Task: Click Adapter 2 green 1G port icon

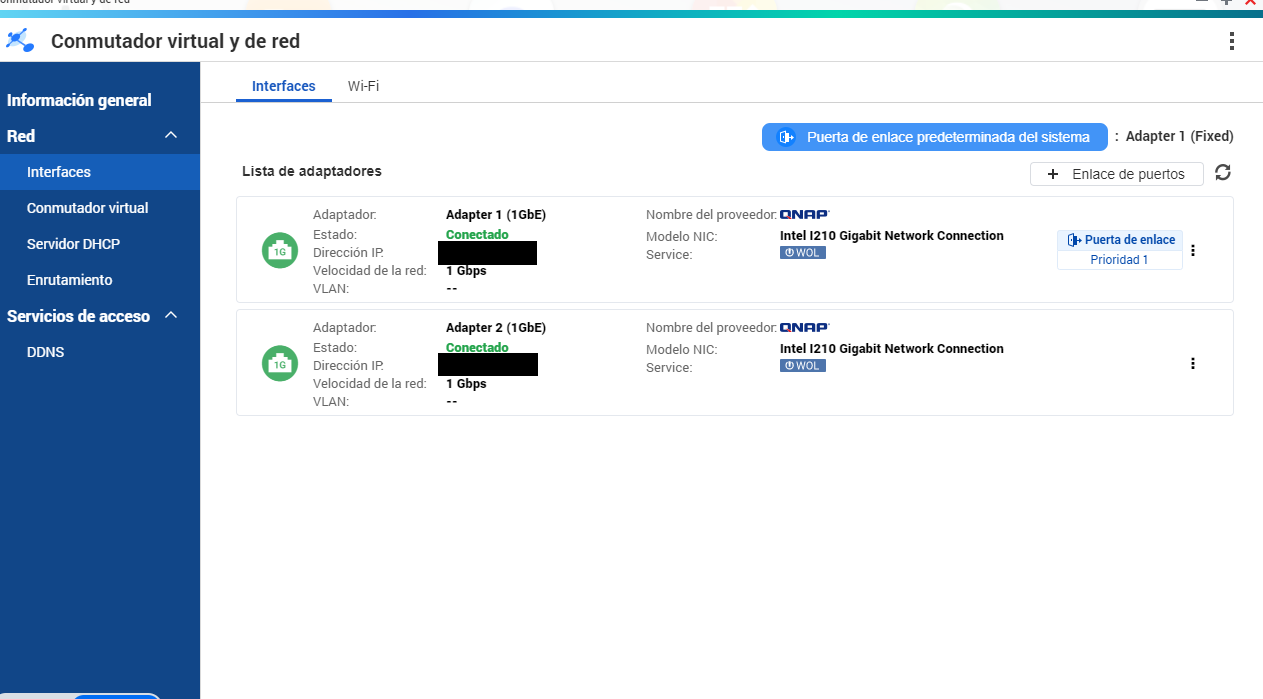Action: pos(280,364)
